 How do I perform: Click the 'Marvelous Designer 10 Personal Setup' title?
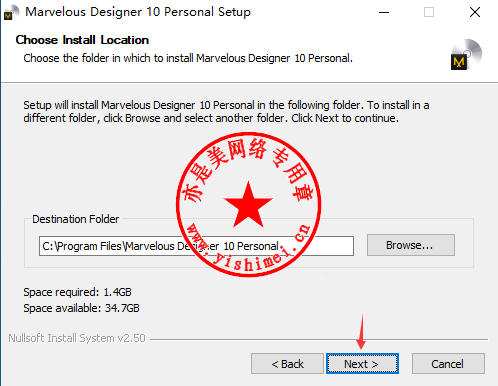(x=138, y=12)
